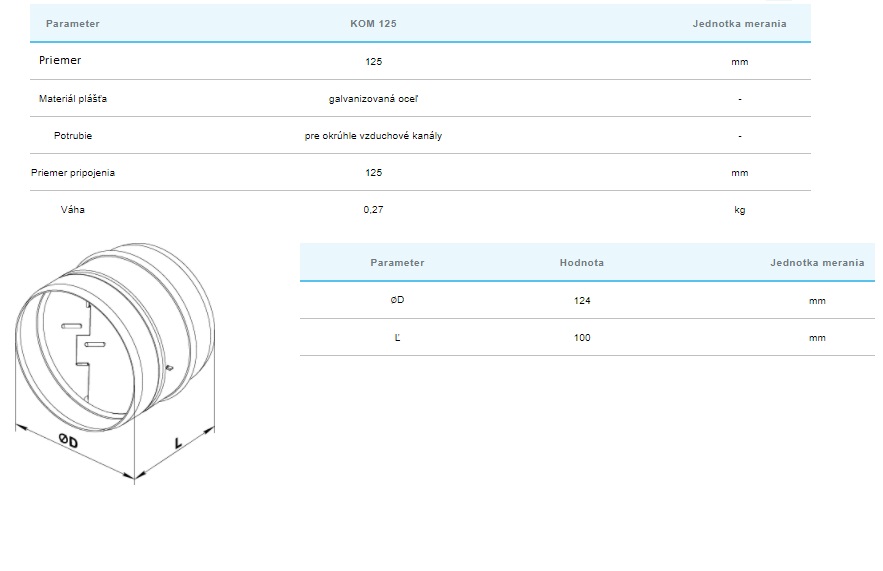Click the ØD row label in dimensions table
Viewport: 883px width, 571px height.
click(x=397, y=300)
